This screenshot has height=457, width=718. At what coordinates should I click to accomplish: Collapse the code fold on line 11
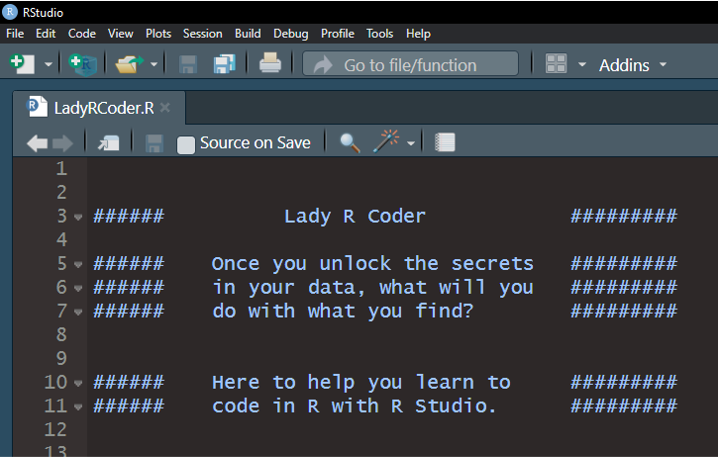tap(78, 407)
